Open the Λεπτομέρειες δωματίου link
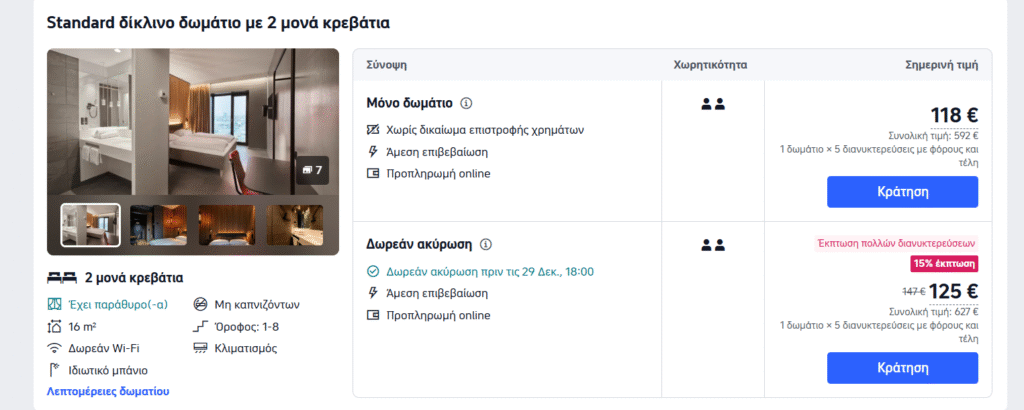 click(x=108, y=392)
